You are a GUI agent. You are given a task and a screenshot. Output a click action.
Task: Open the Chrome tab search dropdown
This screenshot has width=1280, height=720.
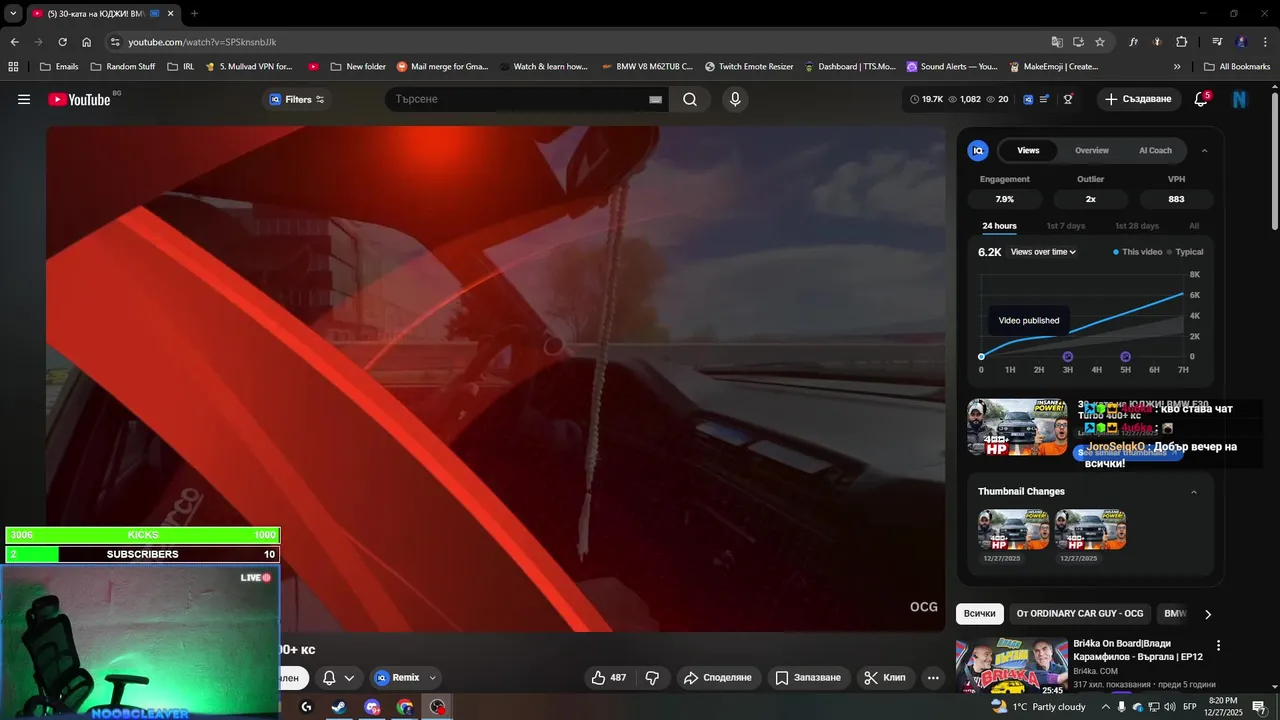(13, 13)
